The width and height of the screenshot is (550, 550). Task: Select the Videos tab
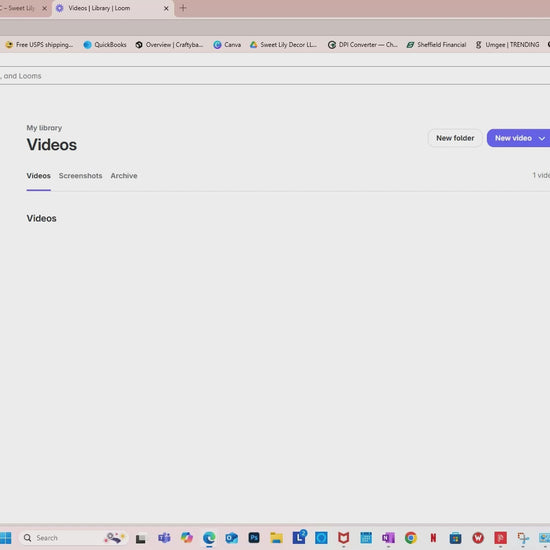tap(39, 176)
